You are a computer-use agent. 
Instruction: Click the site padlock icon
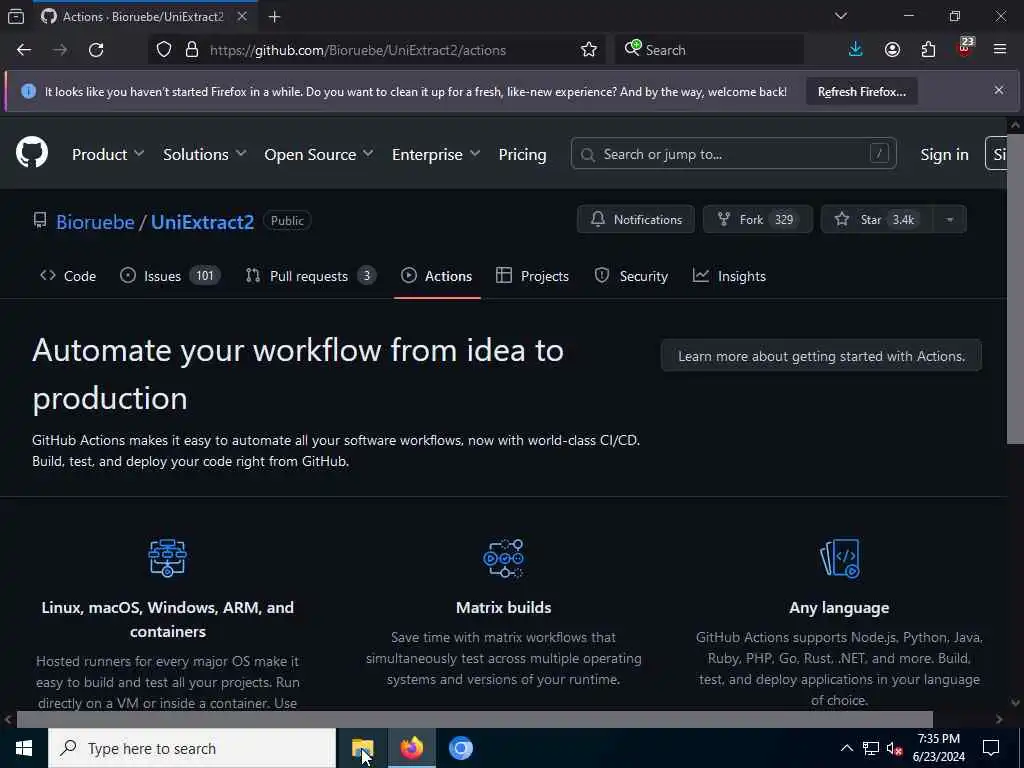click(x=192, y=50)
